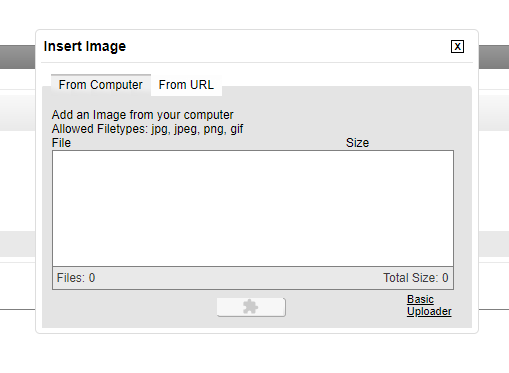Click the Files: 0 counter
The width and height of the screenshot is (509, 373).
pyautogui.click(x=76, y=278)
